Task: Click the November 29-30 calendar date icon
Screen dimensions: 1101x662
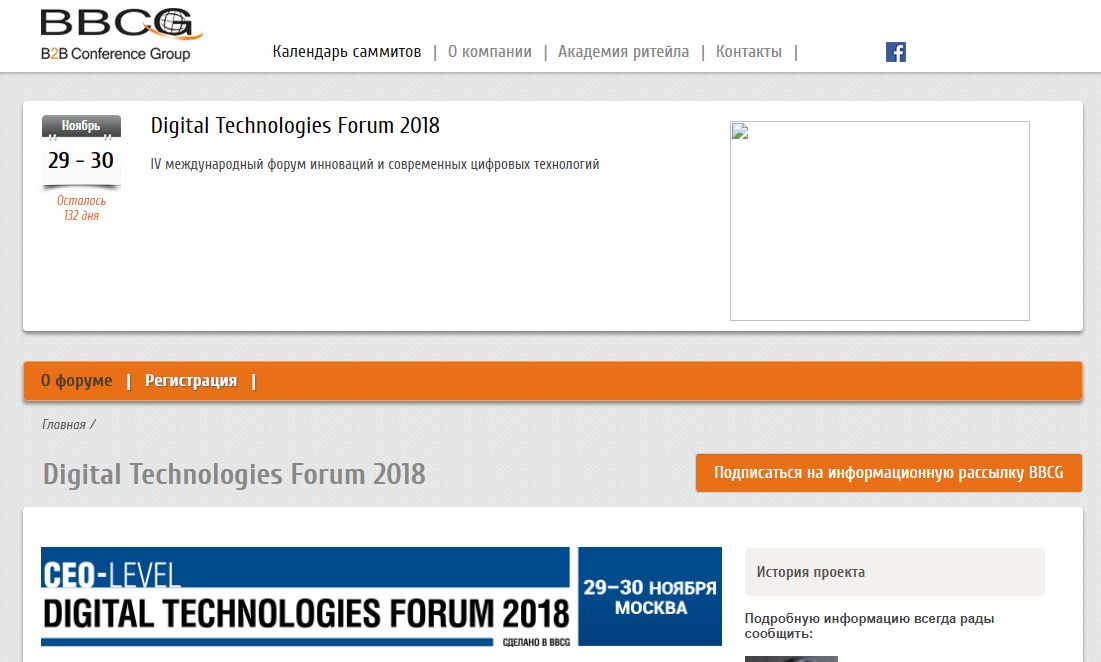Action: 81,151
